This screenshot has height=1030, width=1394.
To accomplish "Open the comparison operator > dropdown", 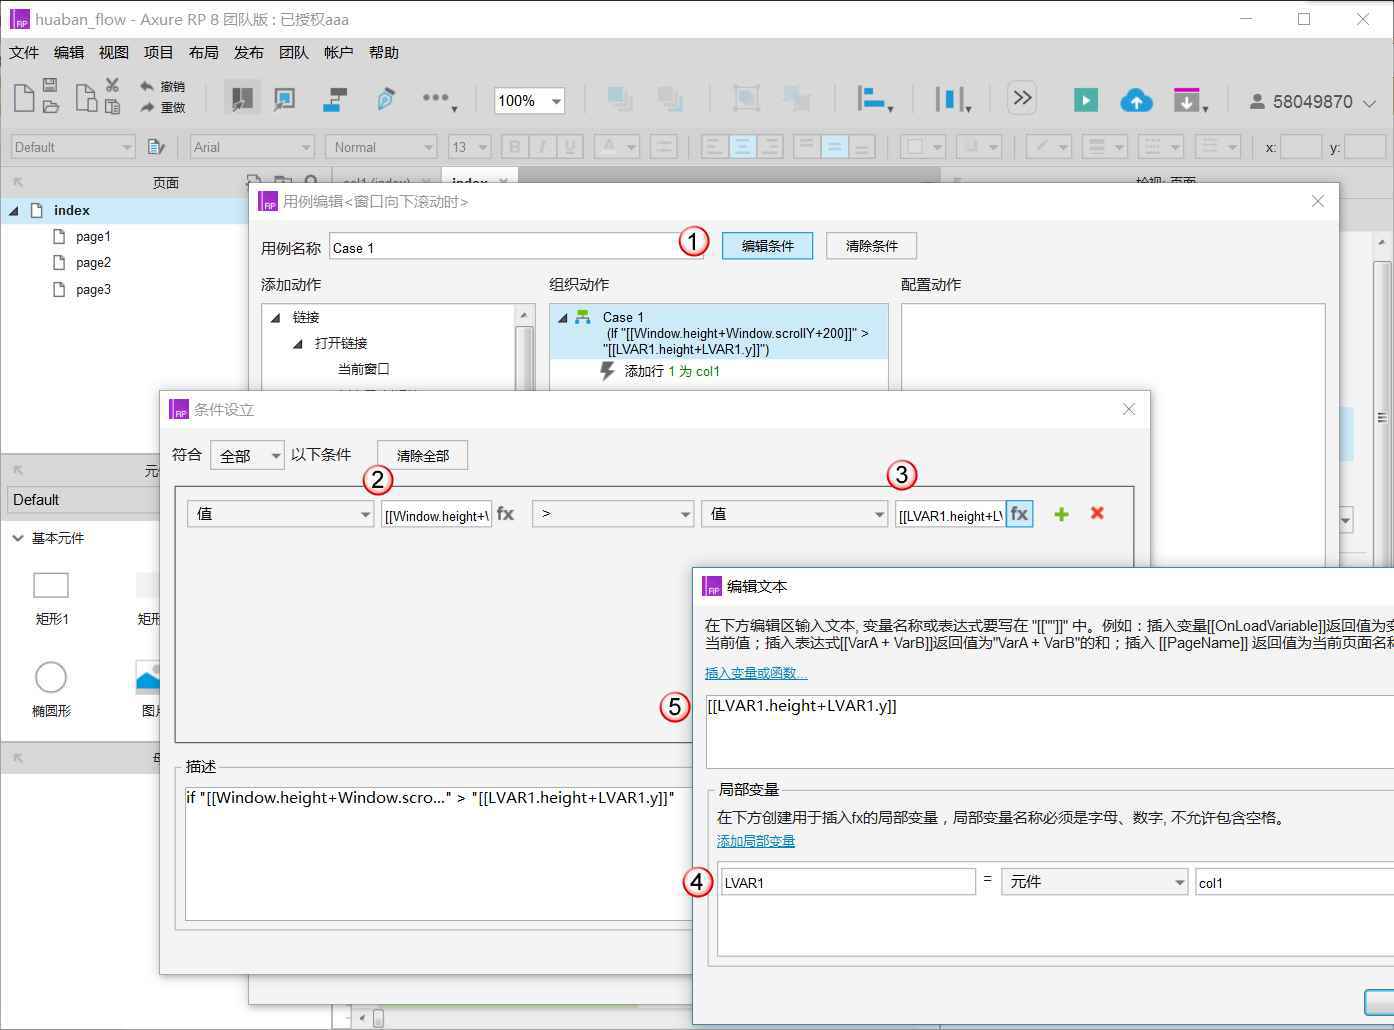I will click(613, 514).
